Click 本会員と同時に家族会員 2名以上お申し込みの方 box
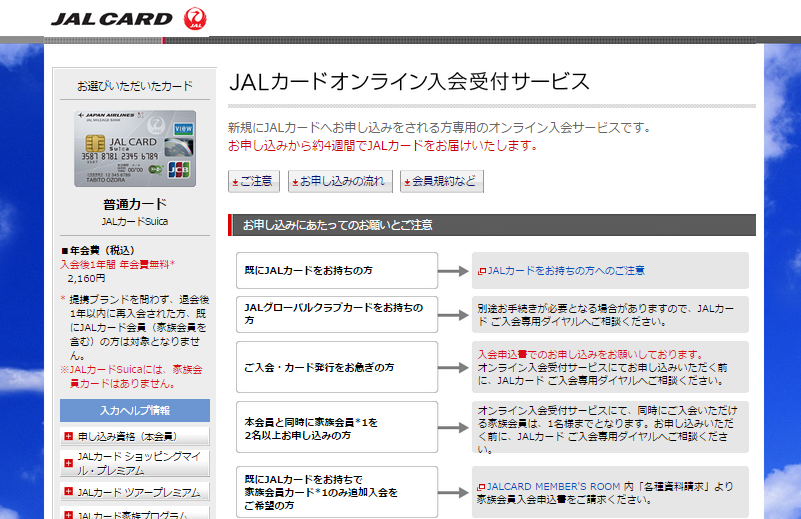The image size is (801, 519). [x=337, y=427]
